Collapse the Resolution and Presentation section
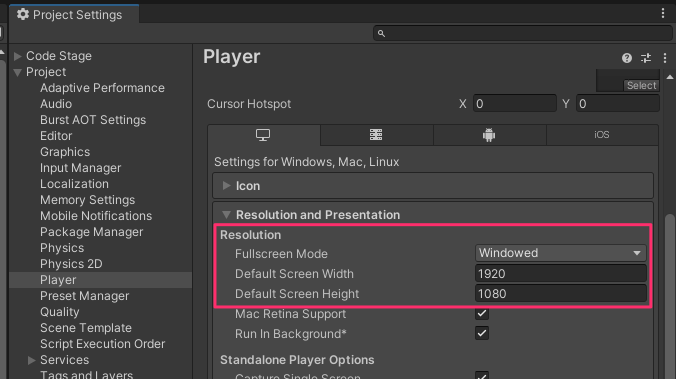 tap(226, 214)
